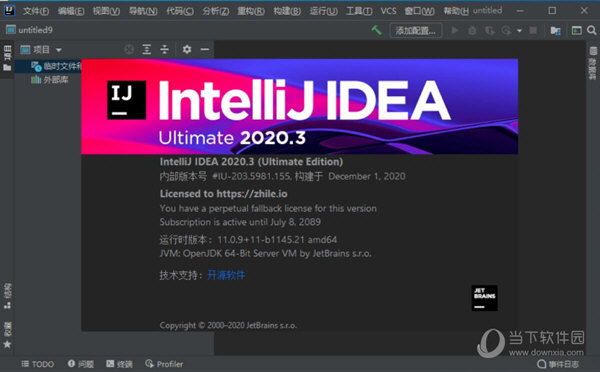Open Search Everywhere magnifier icon

(592, 30)
